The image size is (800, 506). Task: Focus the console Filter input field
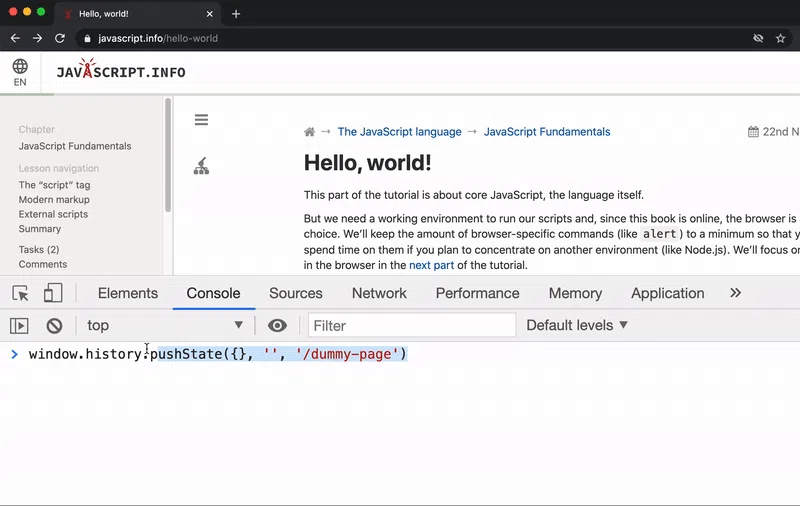click(412, 325)
